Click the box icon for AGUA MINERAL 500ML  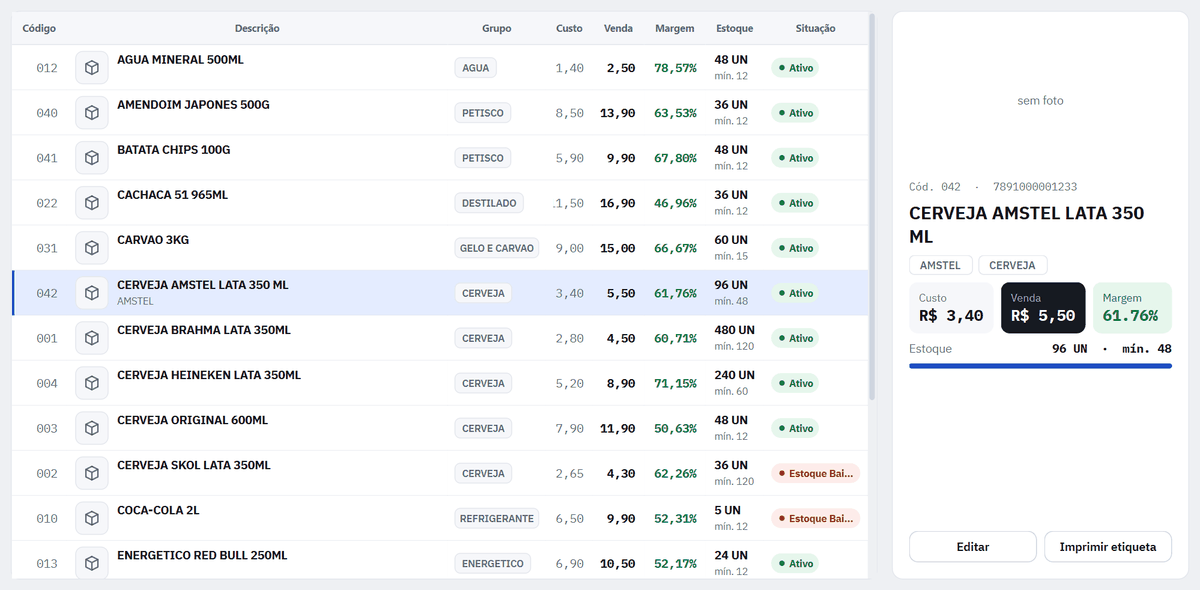(x=92, y=68)
